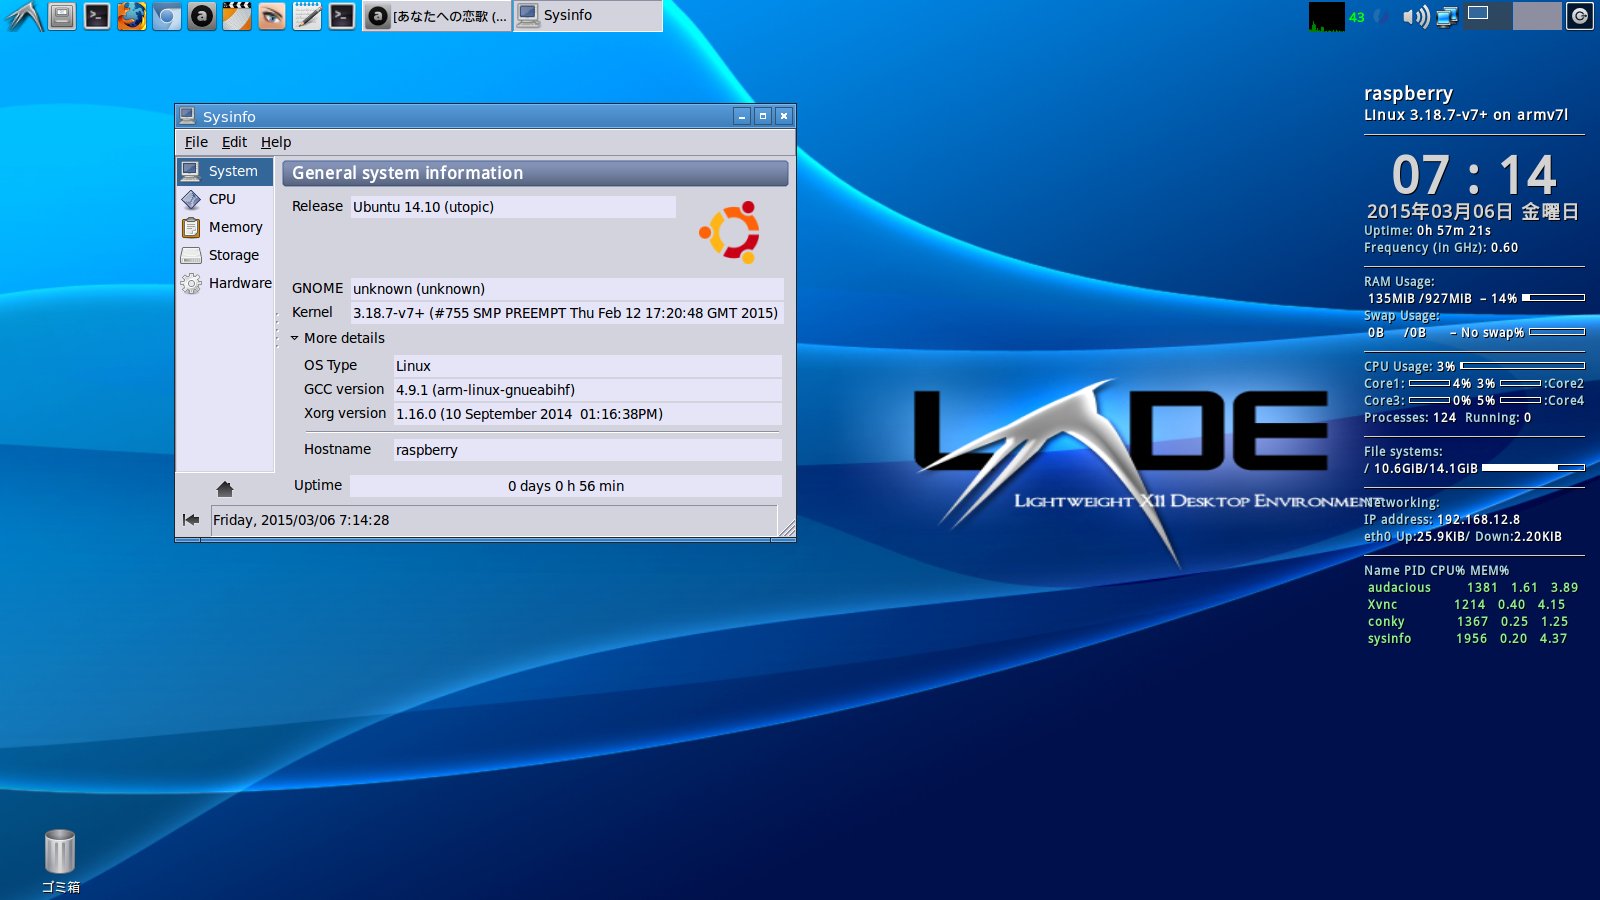Open the Edit menu
Screen dimensions: 1600x900
tap(234, 142)
